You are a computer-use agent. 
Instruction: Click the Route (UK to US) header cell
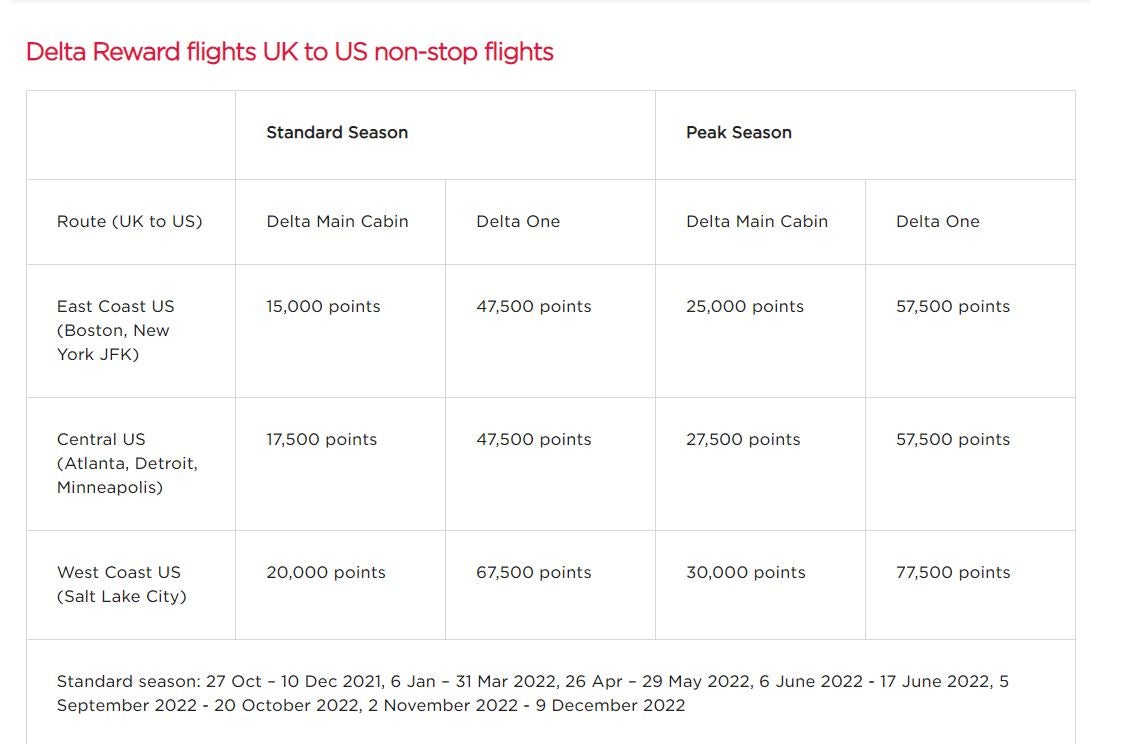click(130, 222)
